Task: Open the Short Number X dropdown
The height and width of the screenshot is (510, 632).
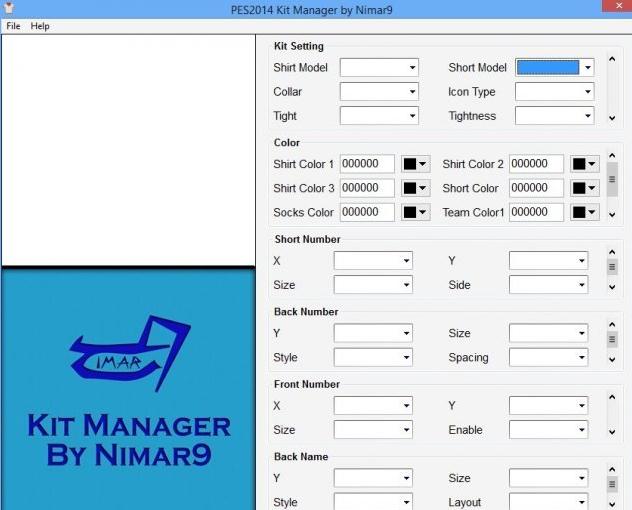Action: (x=373, y=261)
